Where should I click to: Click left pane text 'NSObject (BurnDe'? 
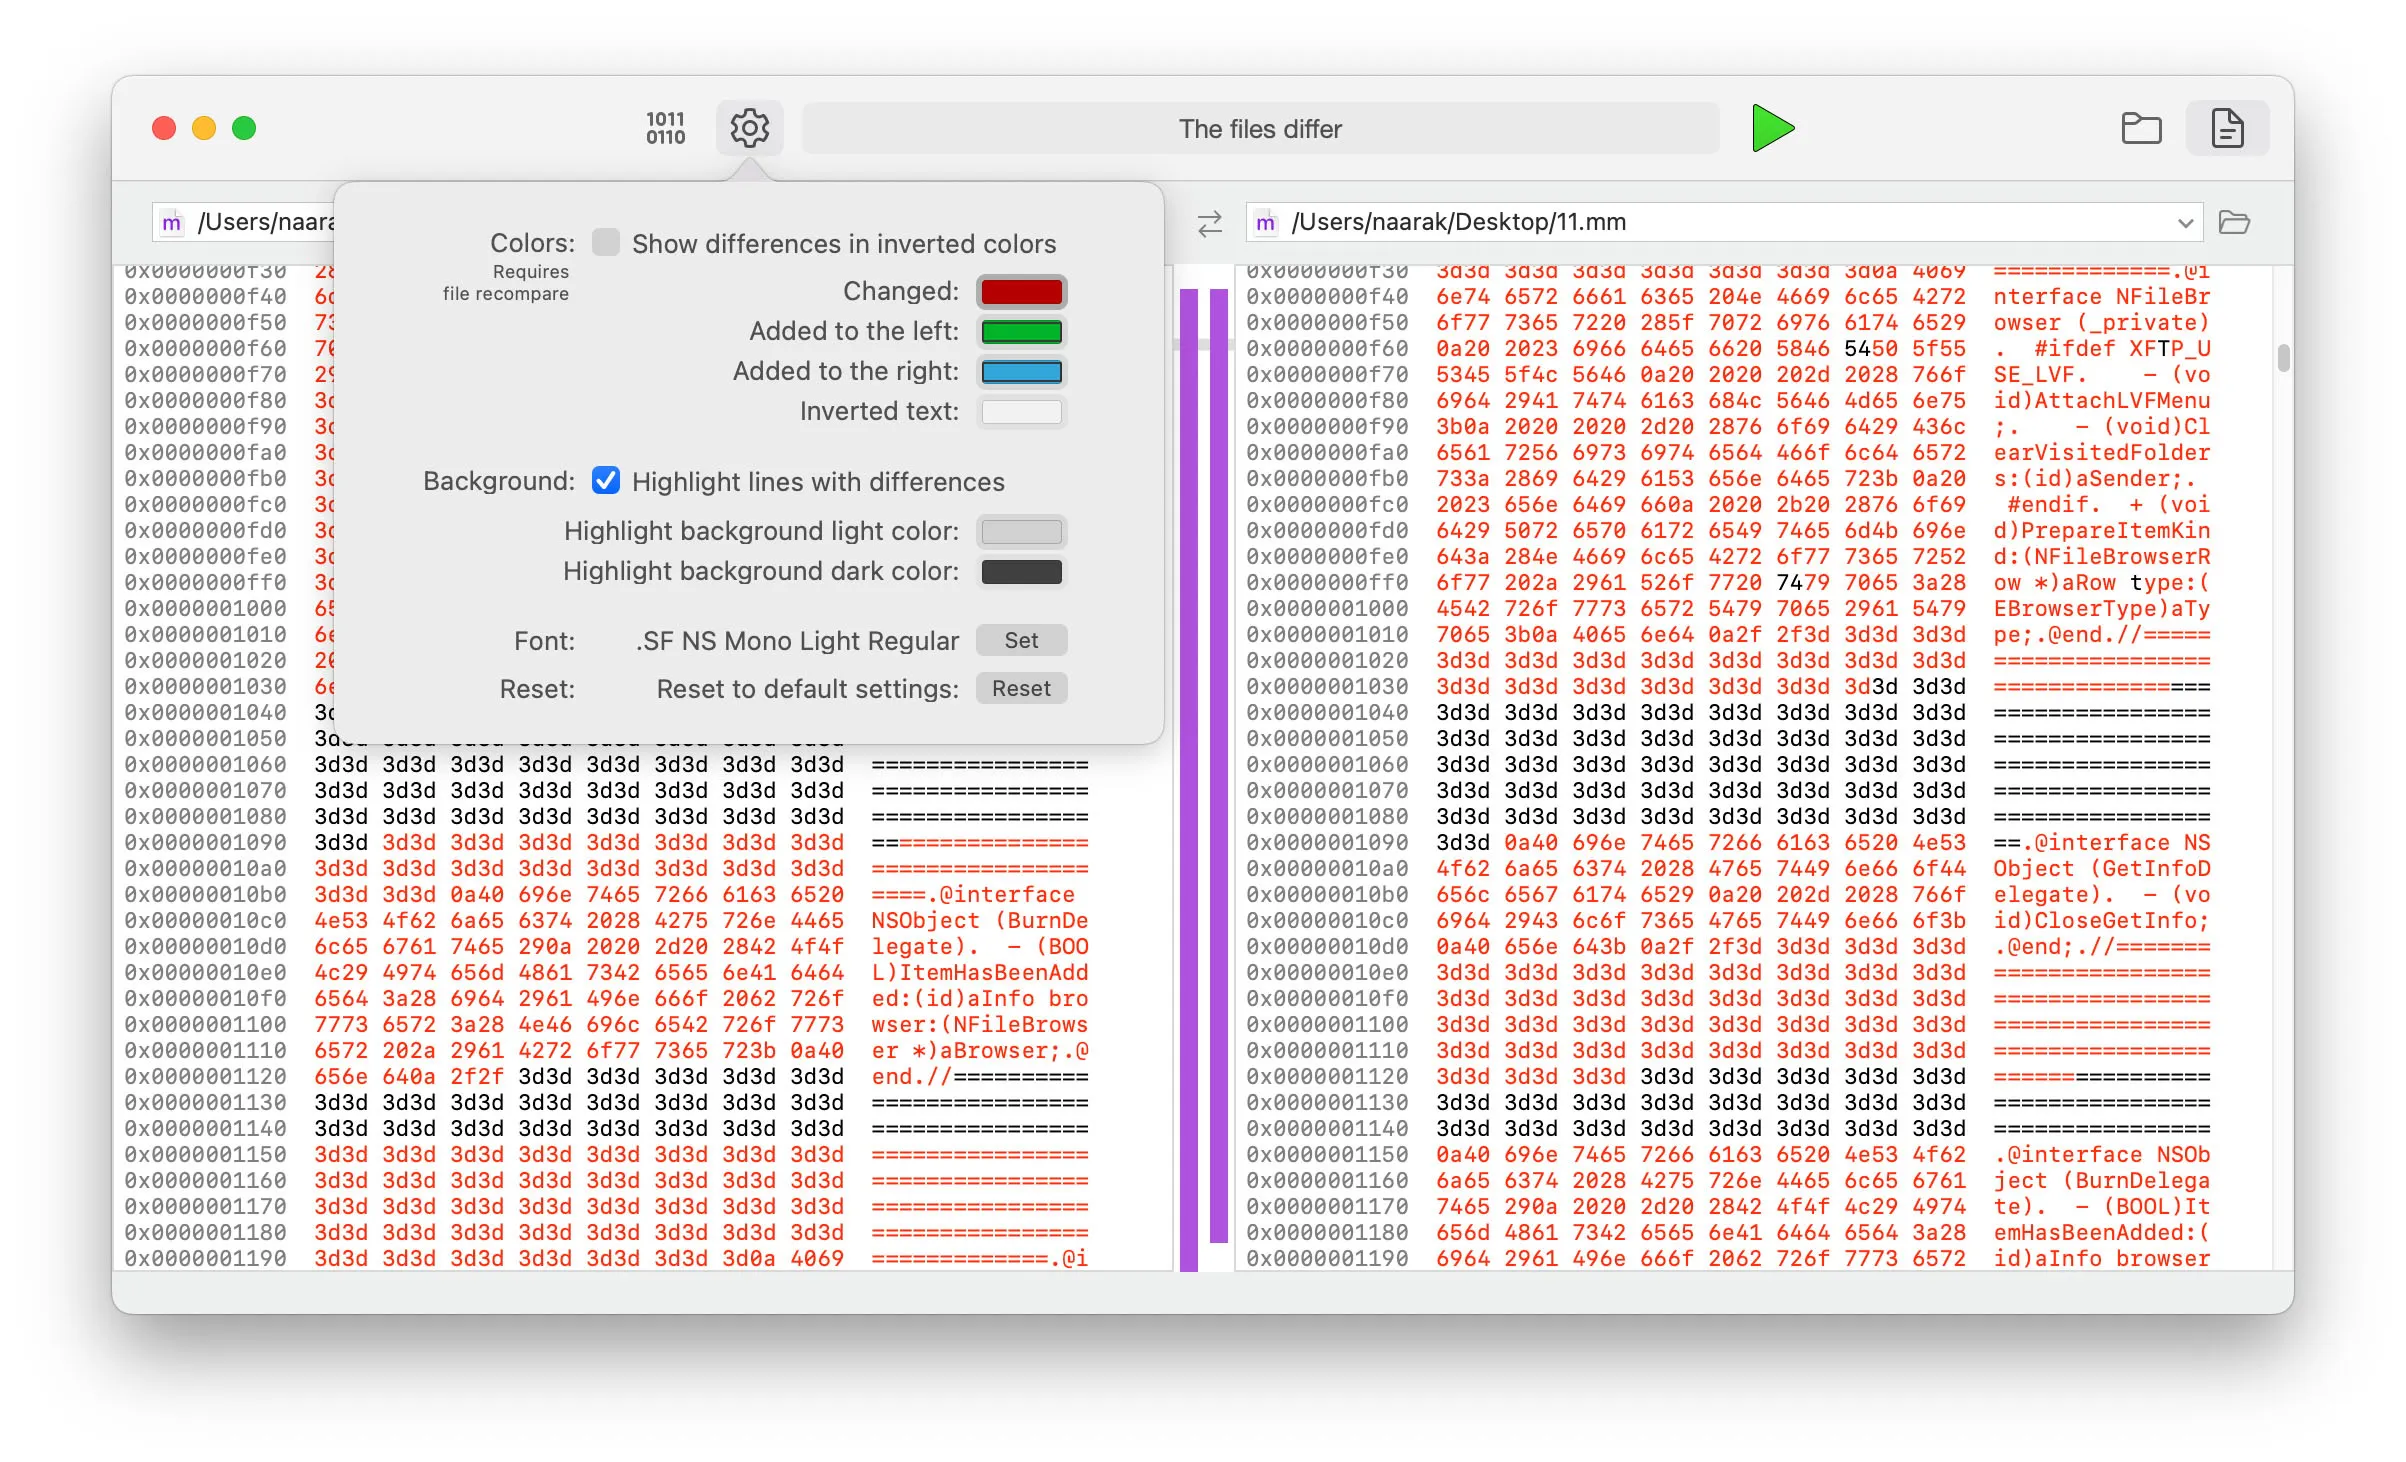tap(979, 920)
